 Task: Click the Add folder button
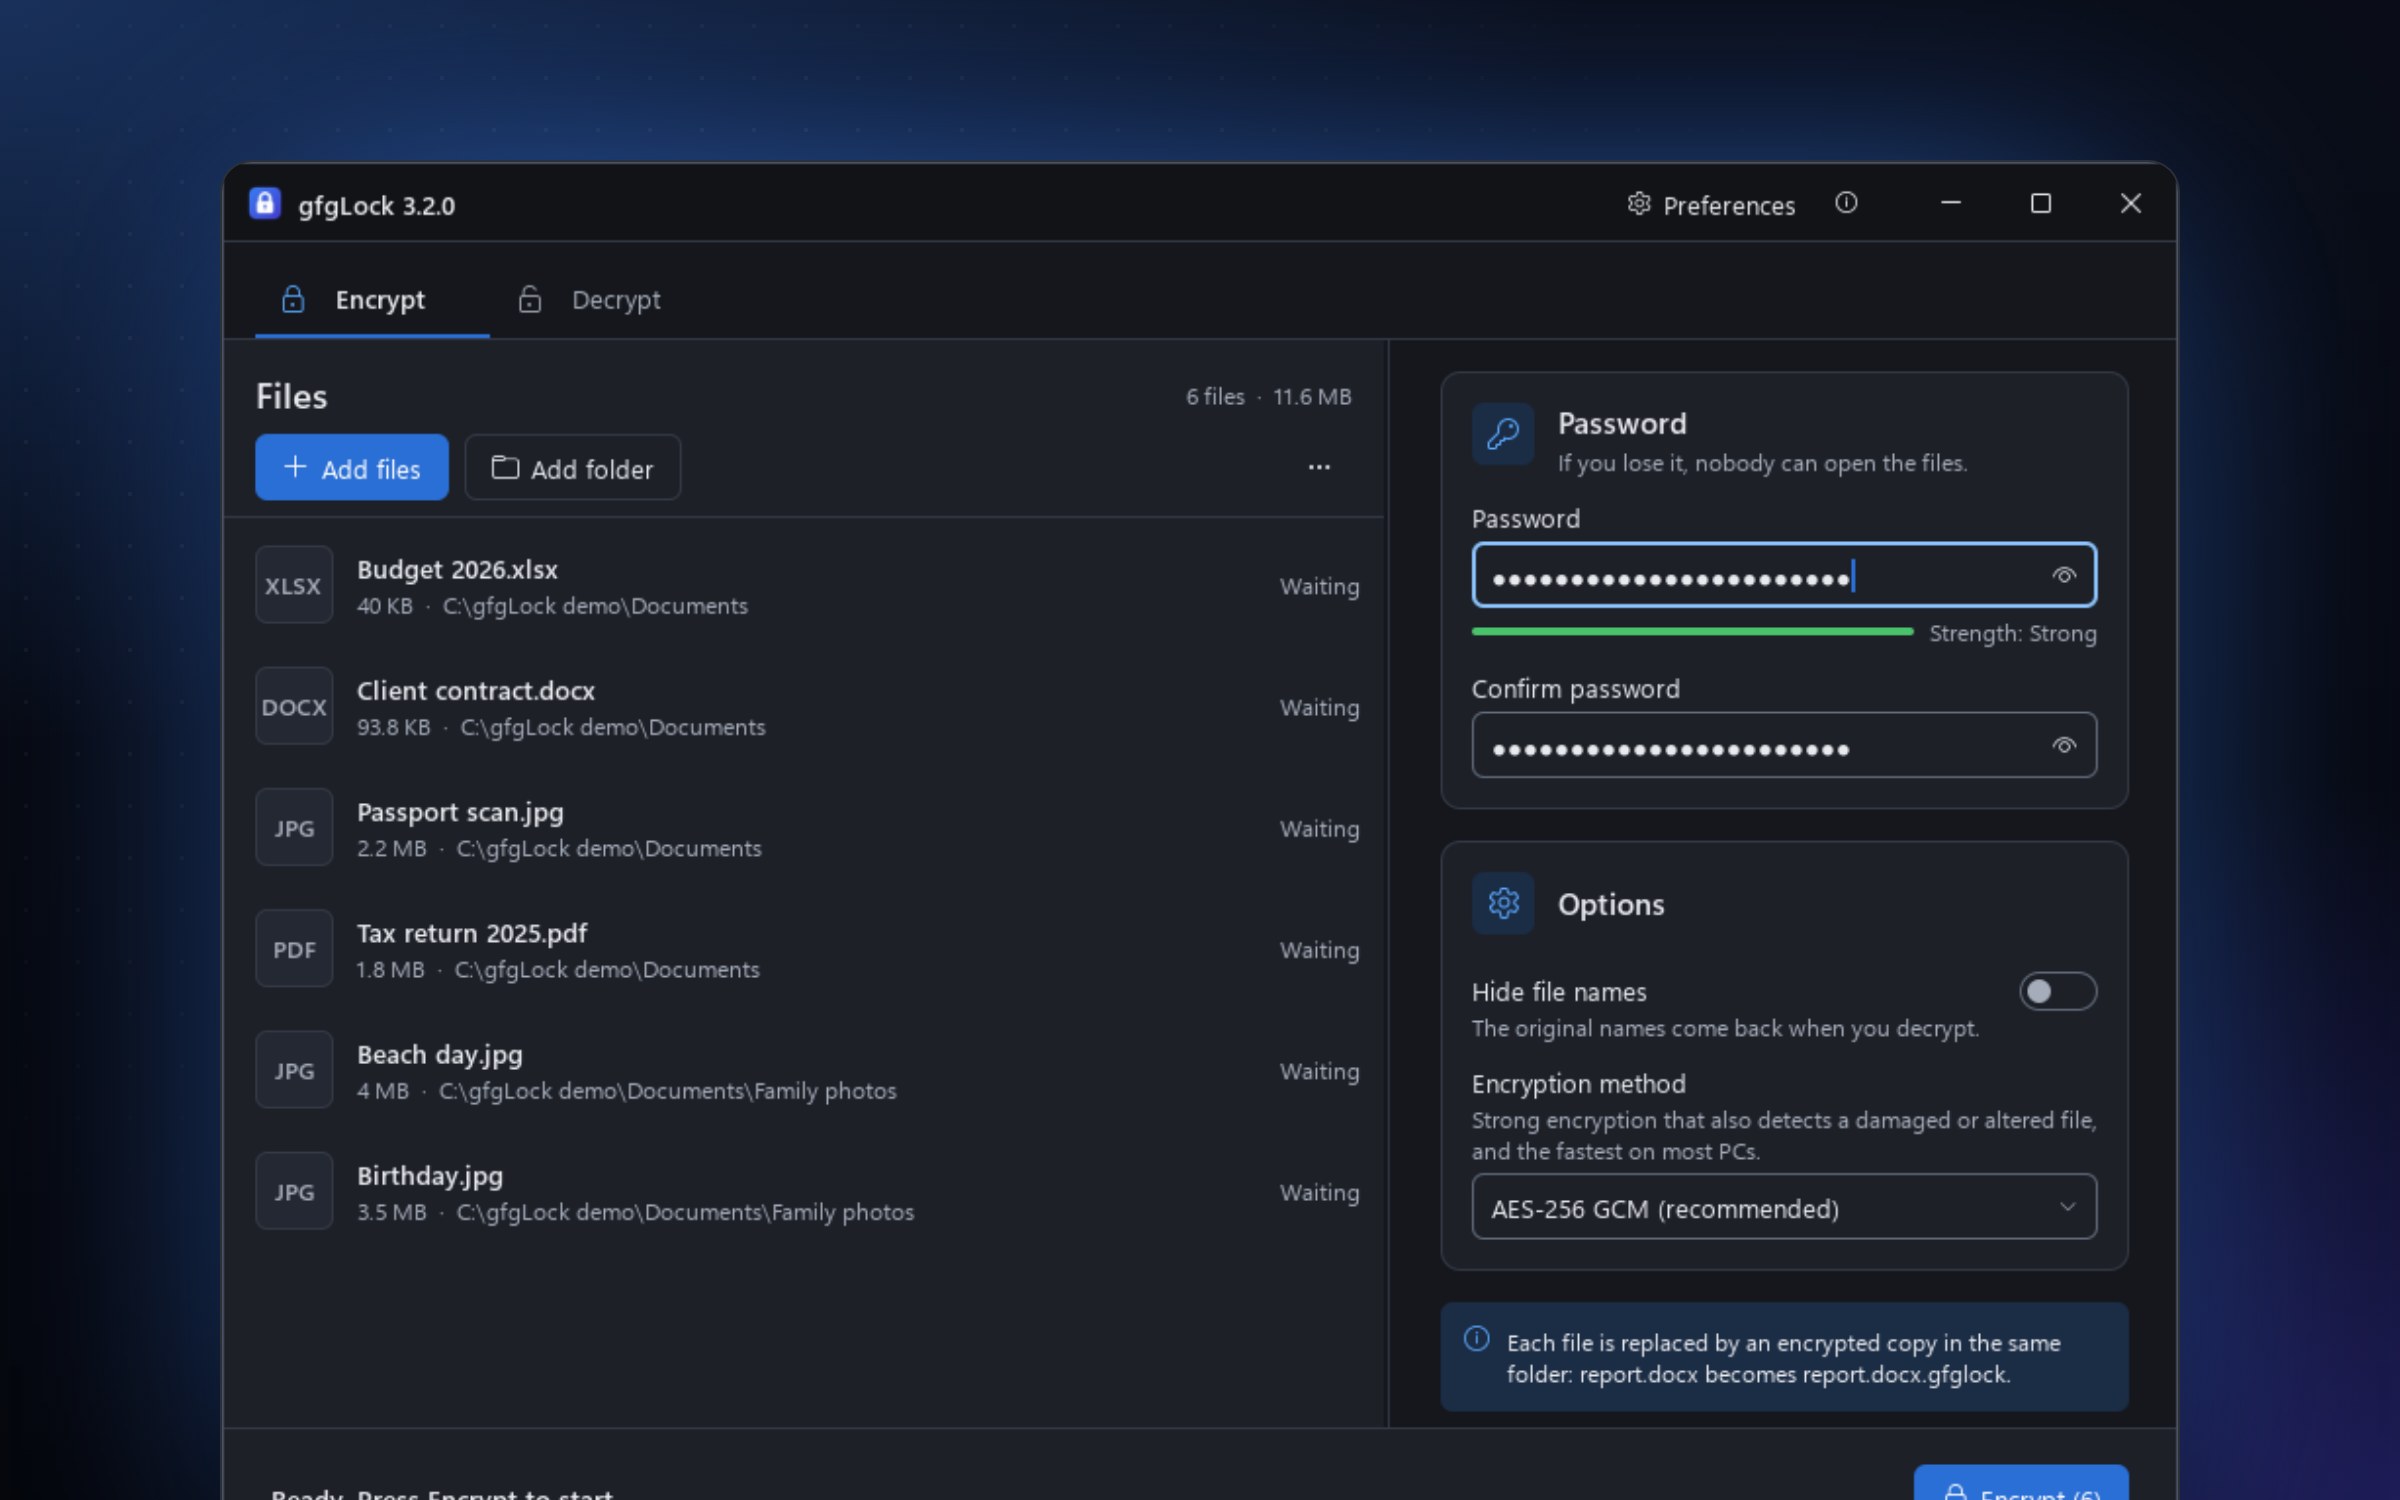tap(572, 467)
